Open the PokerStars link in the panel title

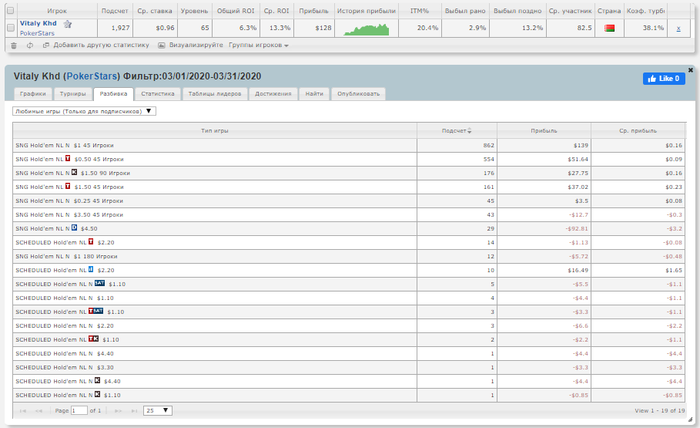92,76
